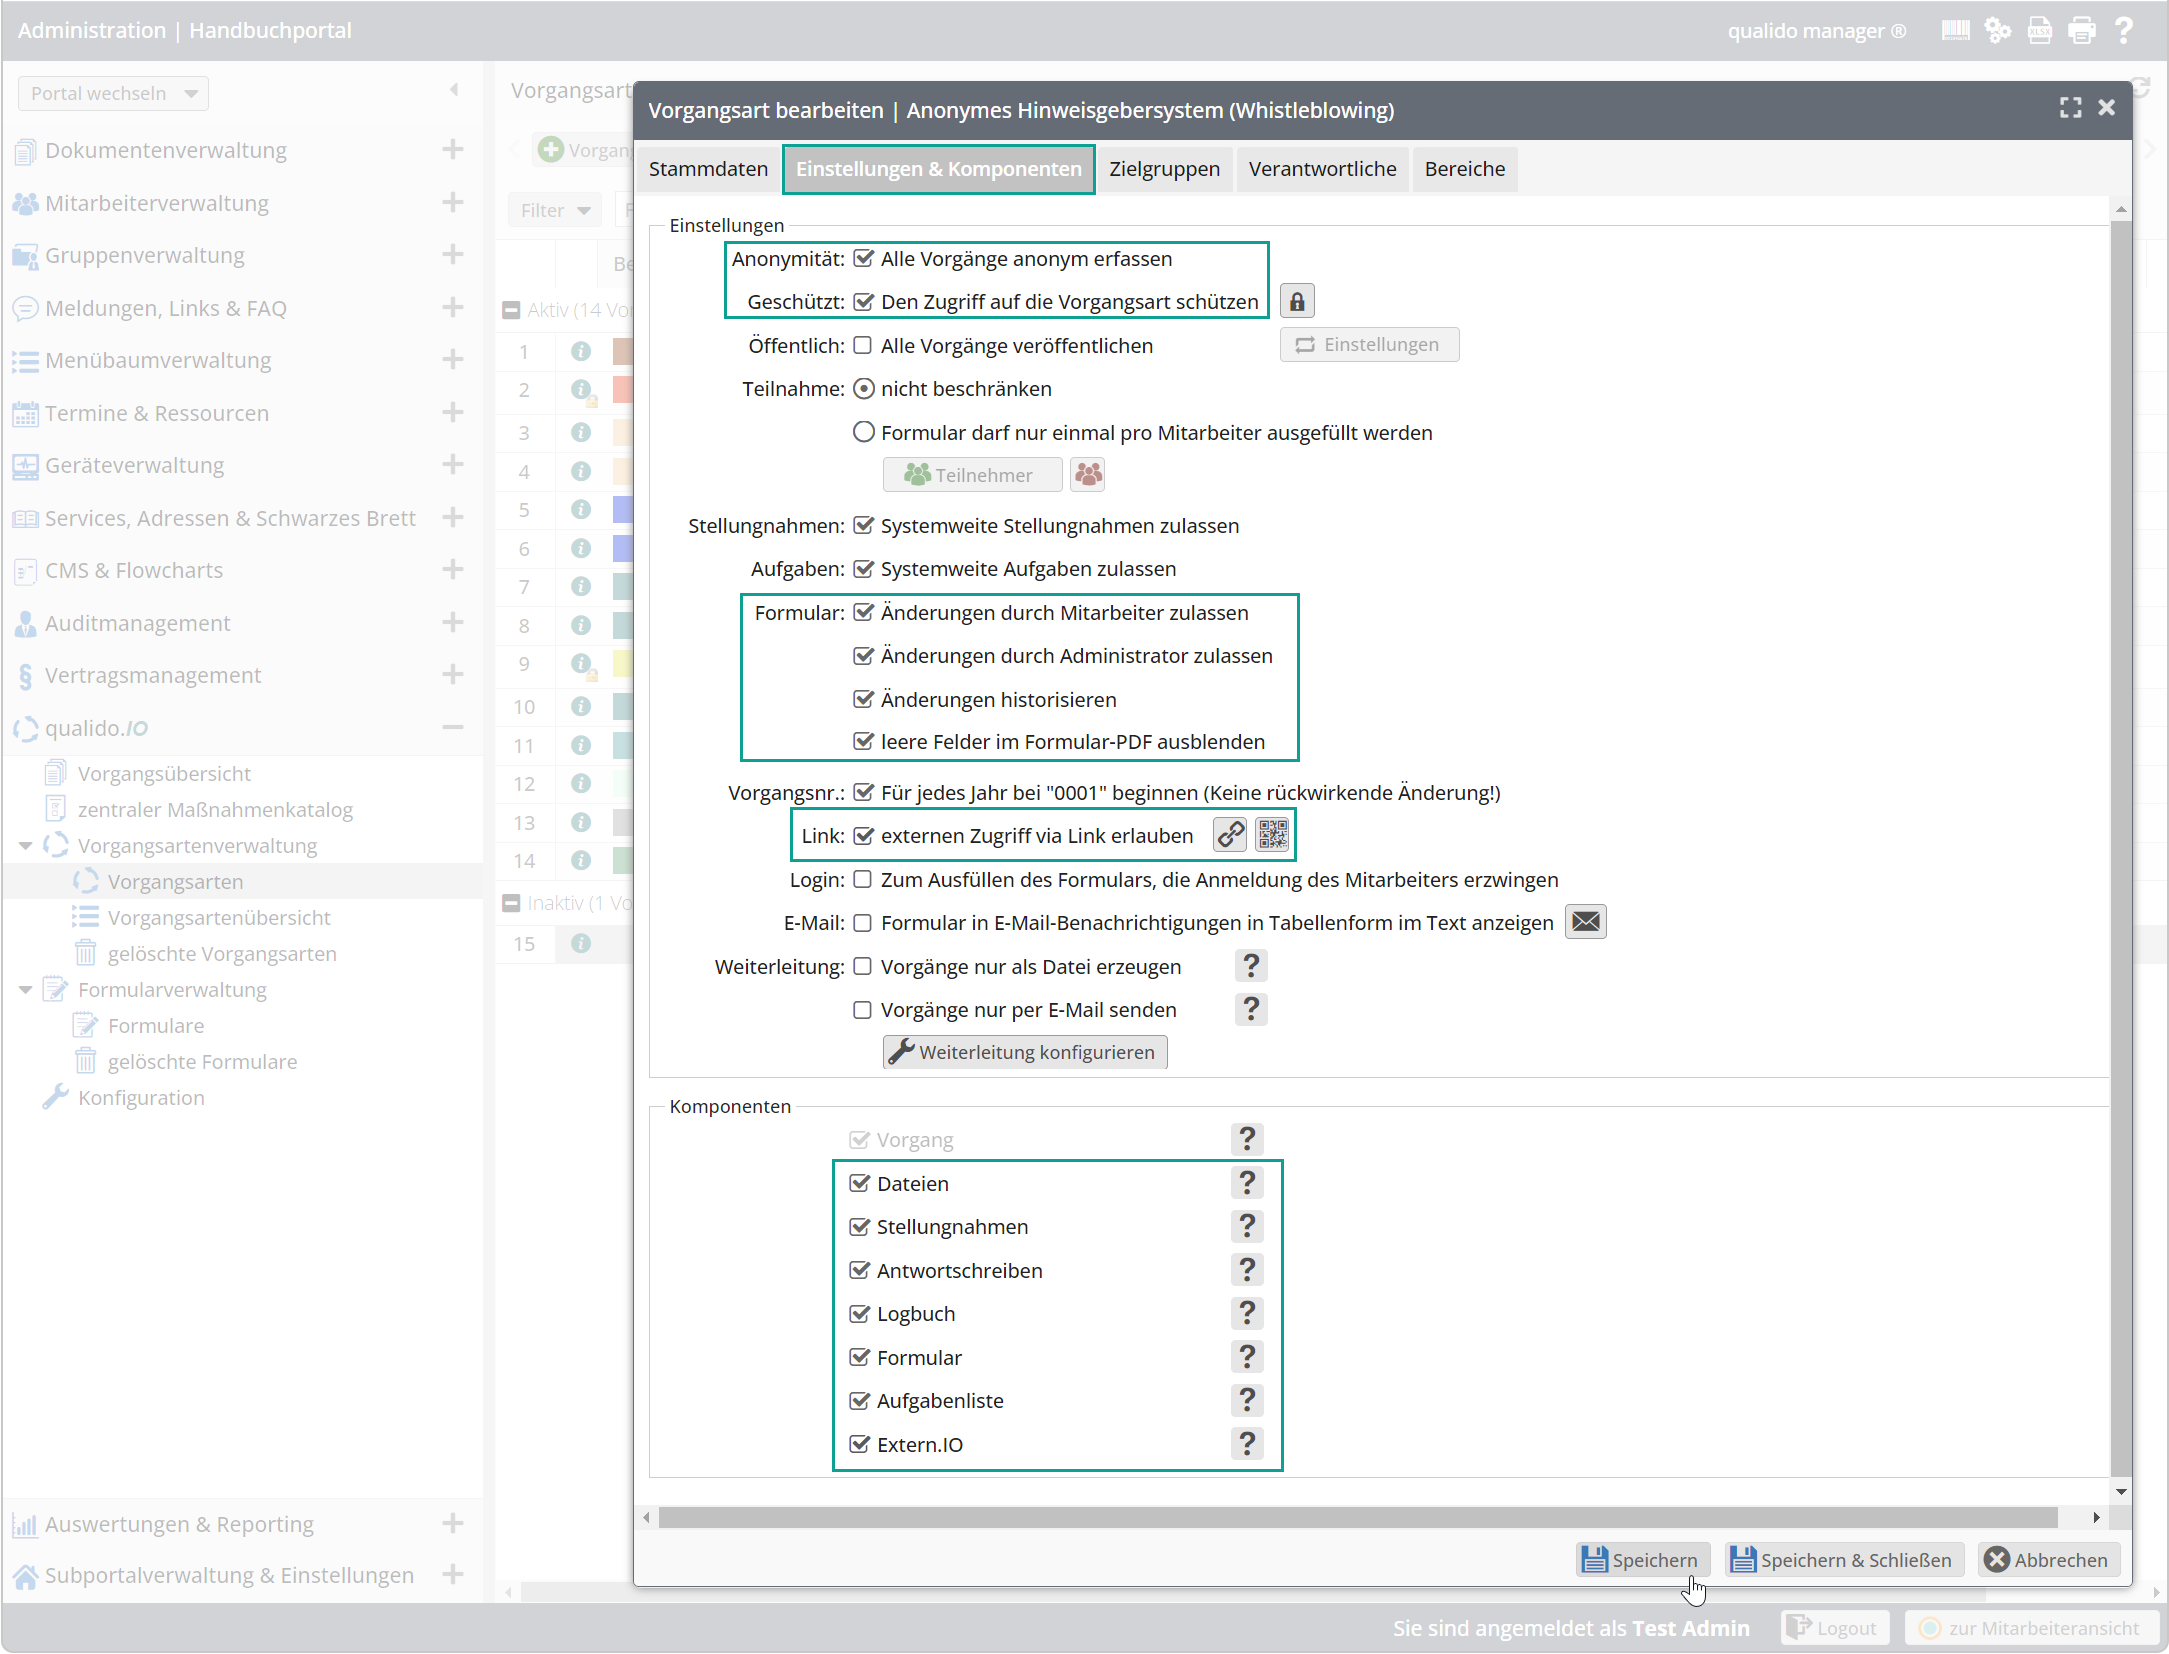
Task: Collapse the Formularverwaltung tree node
Action: 26,989
